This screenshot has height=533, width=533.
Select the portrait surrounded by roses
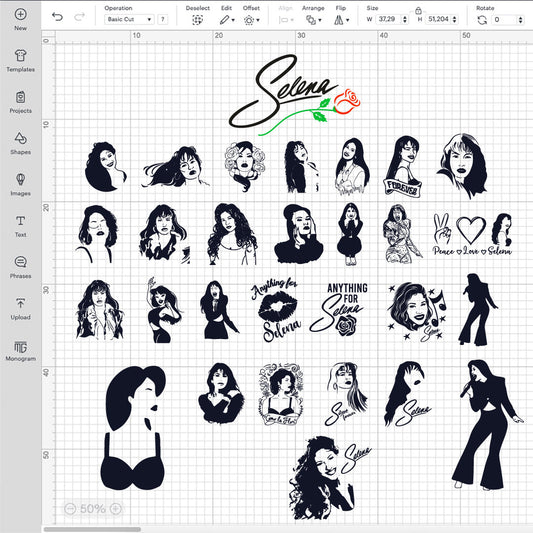pos(244,166)
